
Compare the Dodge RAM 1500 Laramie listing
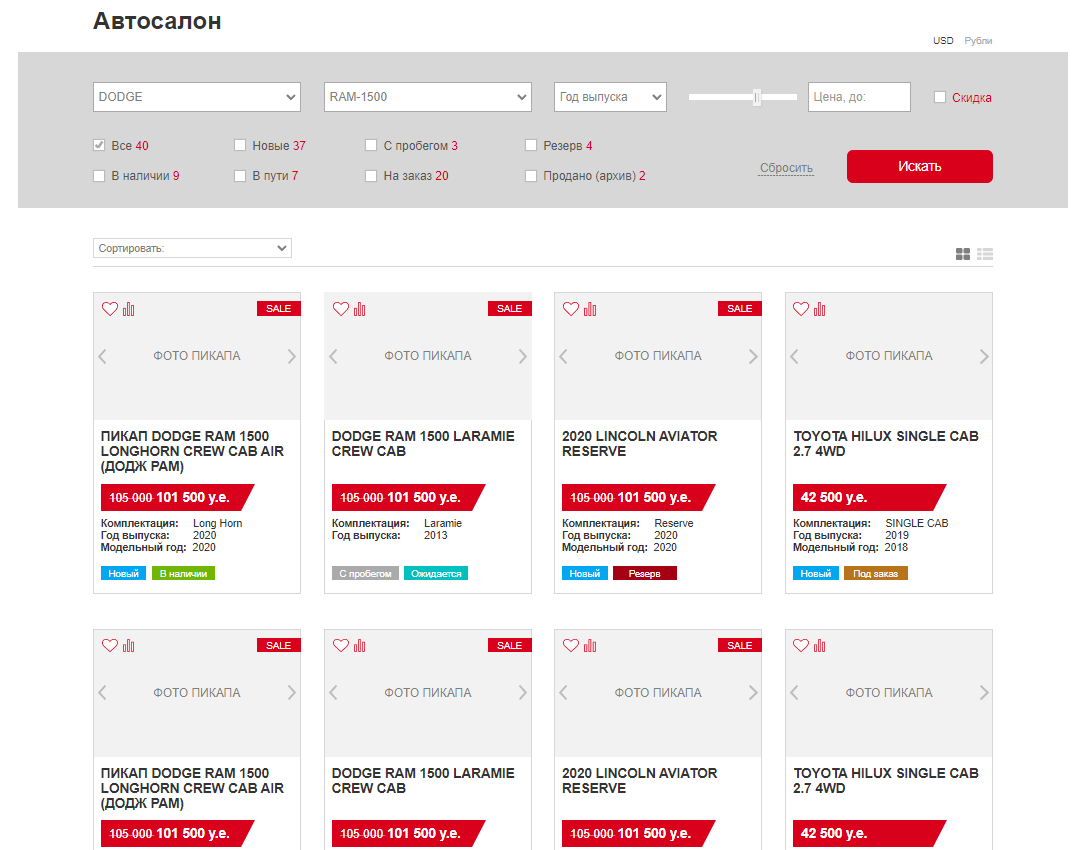(x=359, y=309)
